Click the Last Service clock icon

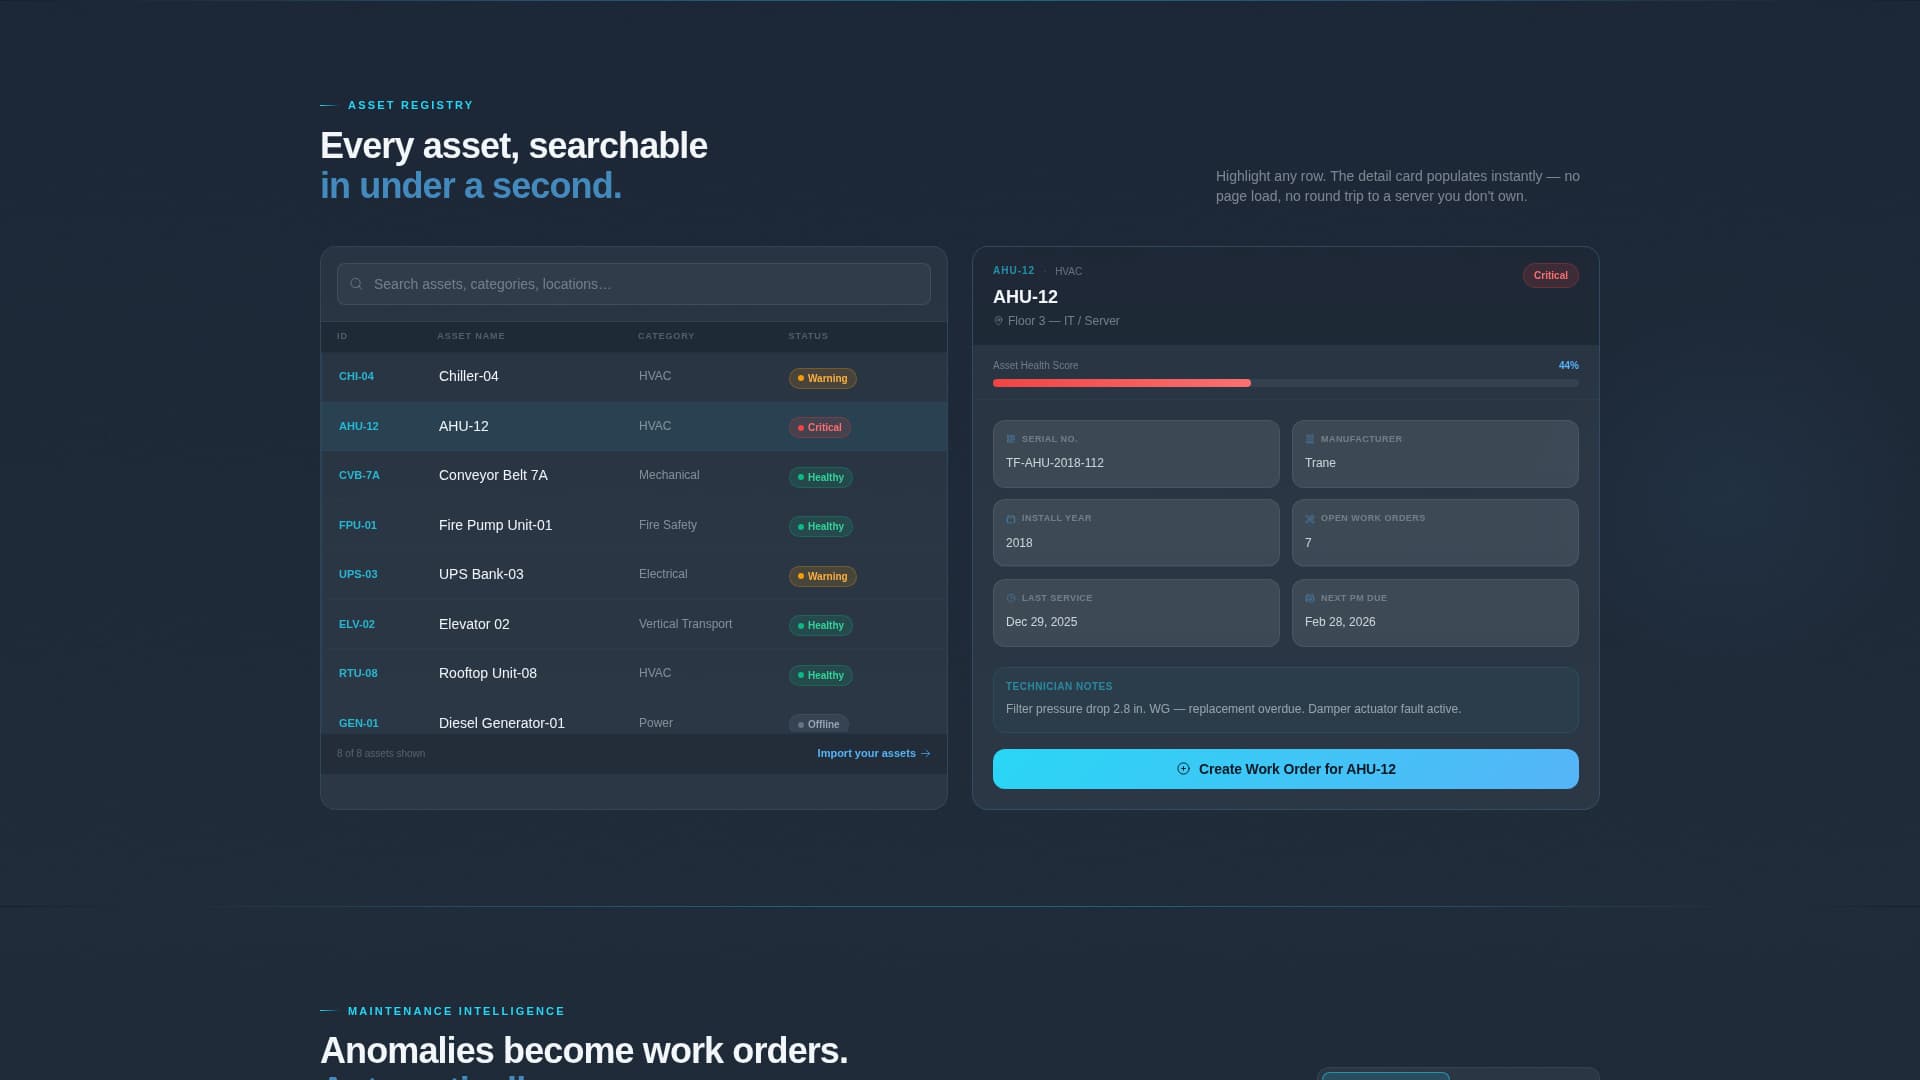click(x=1010, y=598)
